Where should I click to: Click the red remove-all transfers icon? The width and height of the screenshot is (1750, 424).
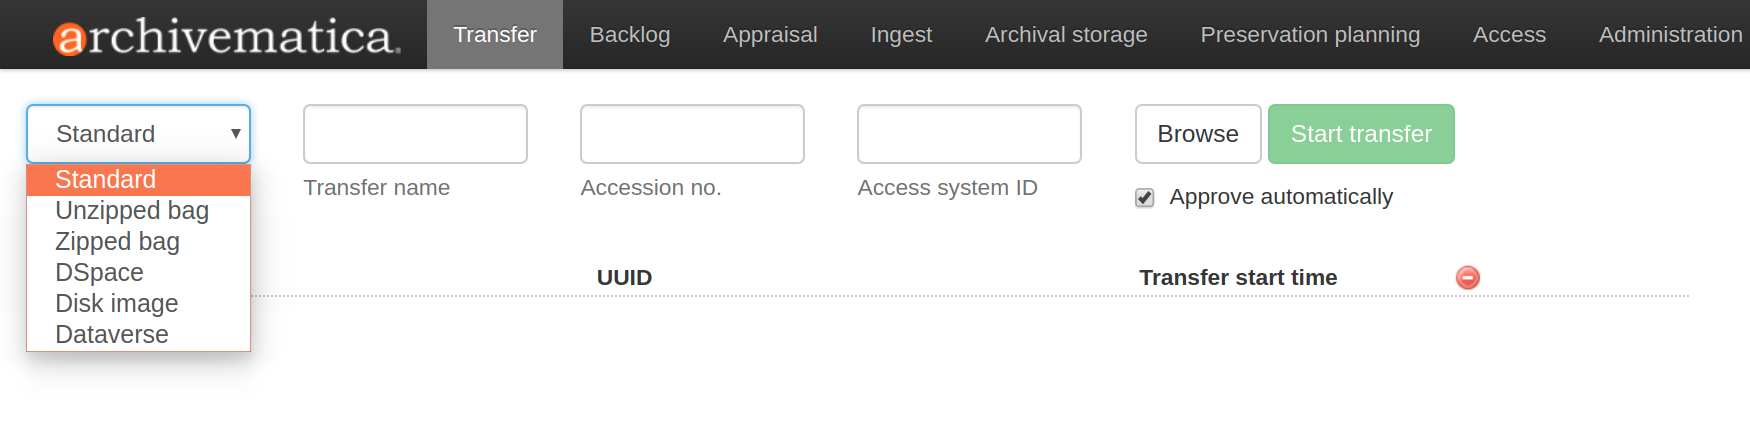click(x=1467, y=277)
